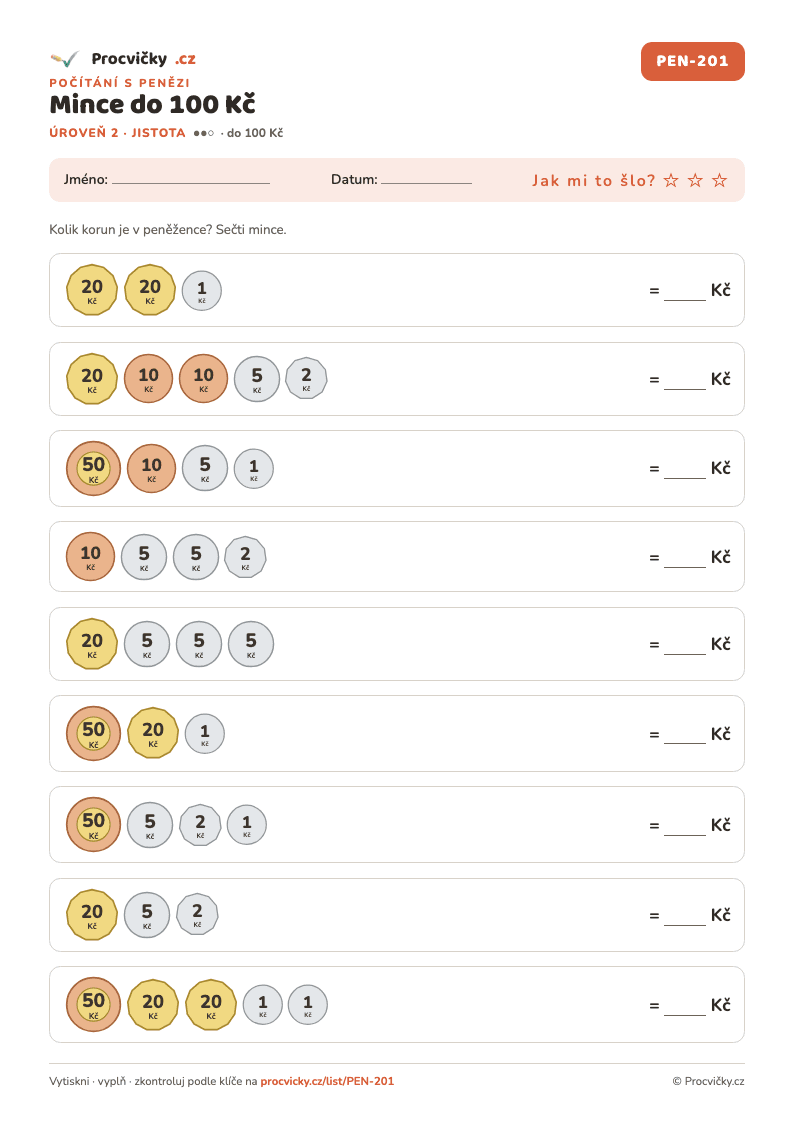Click the orange PEN-201 badge
794x1123 pixels.
692,62
